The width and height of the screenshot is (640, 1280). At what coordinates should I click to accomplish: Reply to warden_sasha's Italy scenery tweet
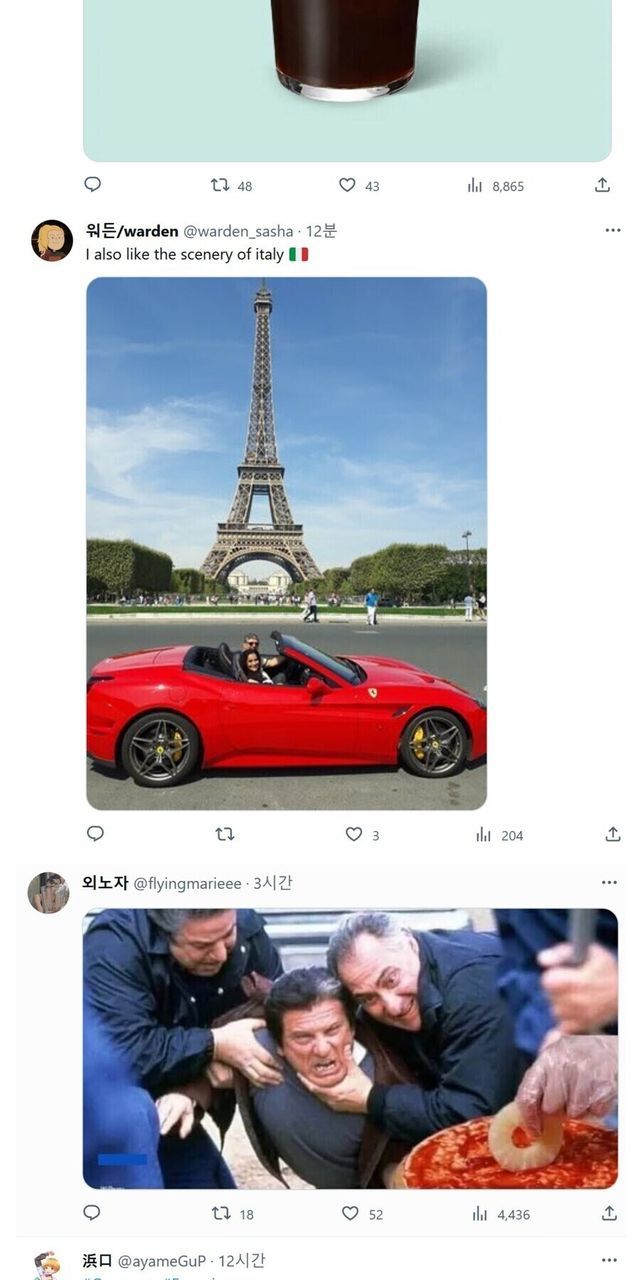(x=95, y=833)
